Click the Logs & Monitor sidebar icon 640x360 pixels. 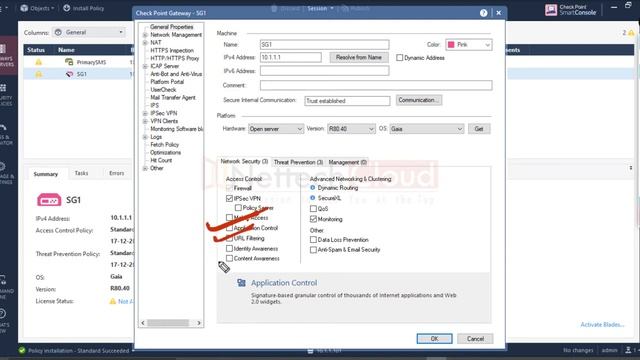point(3,127)
